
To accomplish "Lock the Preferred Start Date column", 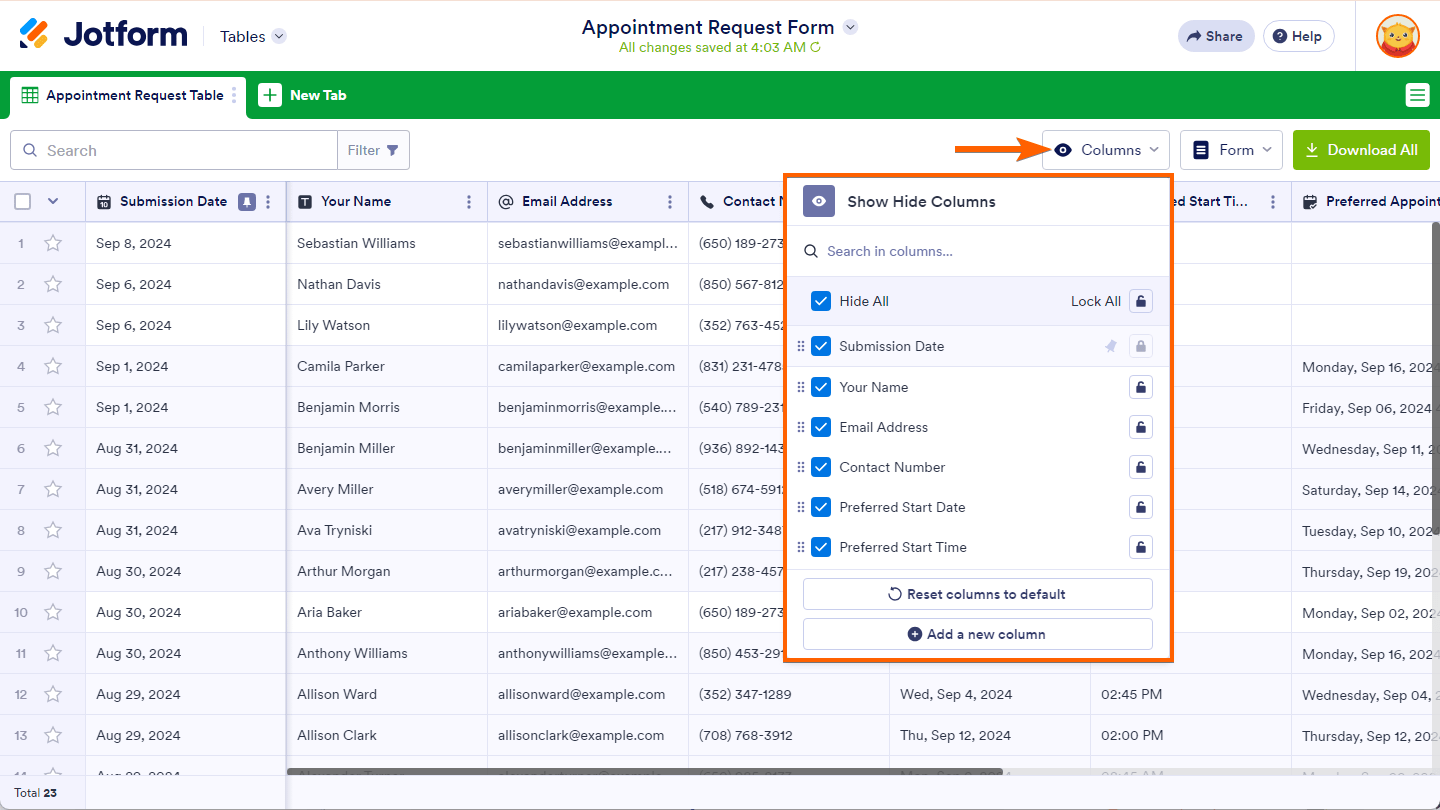I will [x=1141, y=507].
